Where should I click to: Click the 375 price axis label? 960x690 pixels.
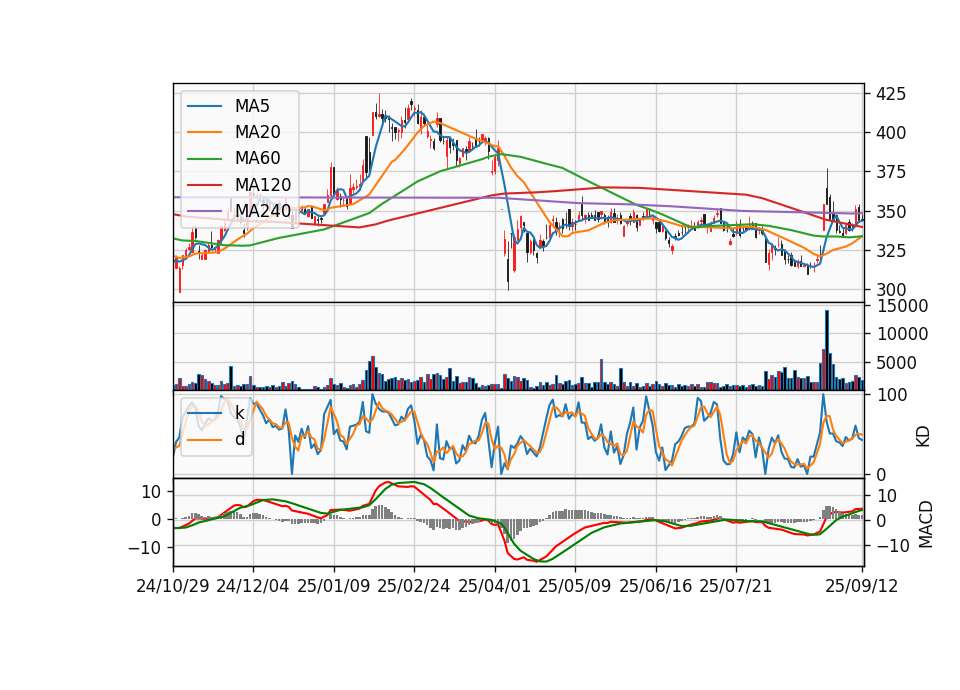(891, 172)
